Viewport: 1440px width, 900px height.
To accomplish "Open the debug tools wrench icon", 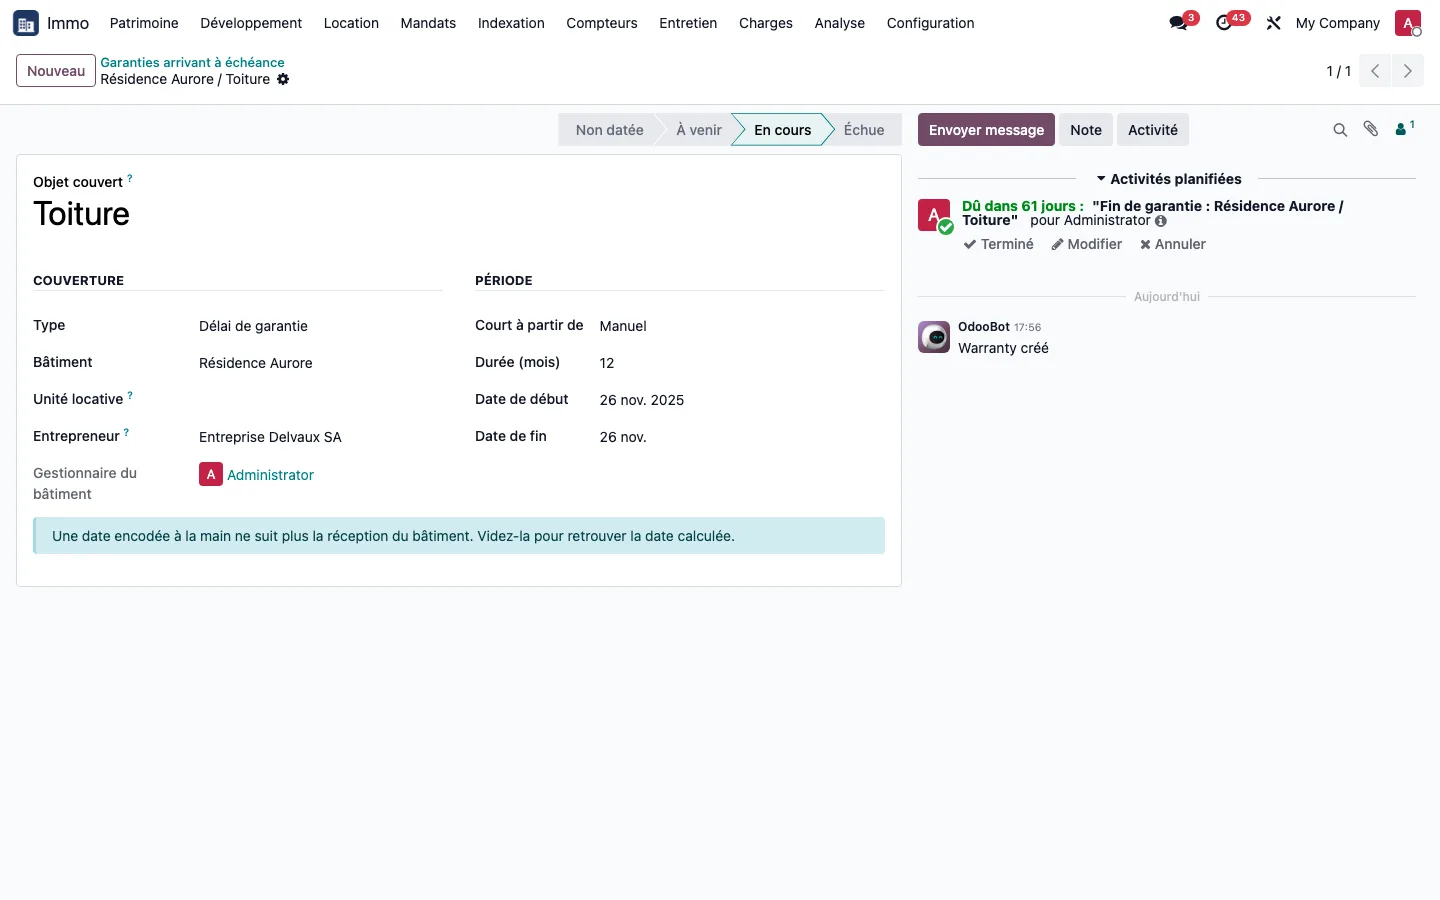I will (x=1273, y=23).
